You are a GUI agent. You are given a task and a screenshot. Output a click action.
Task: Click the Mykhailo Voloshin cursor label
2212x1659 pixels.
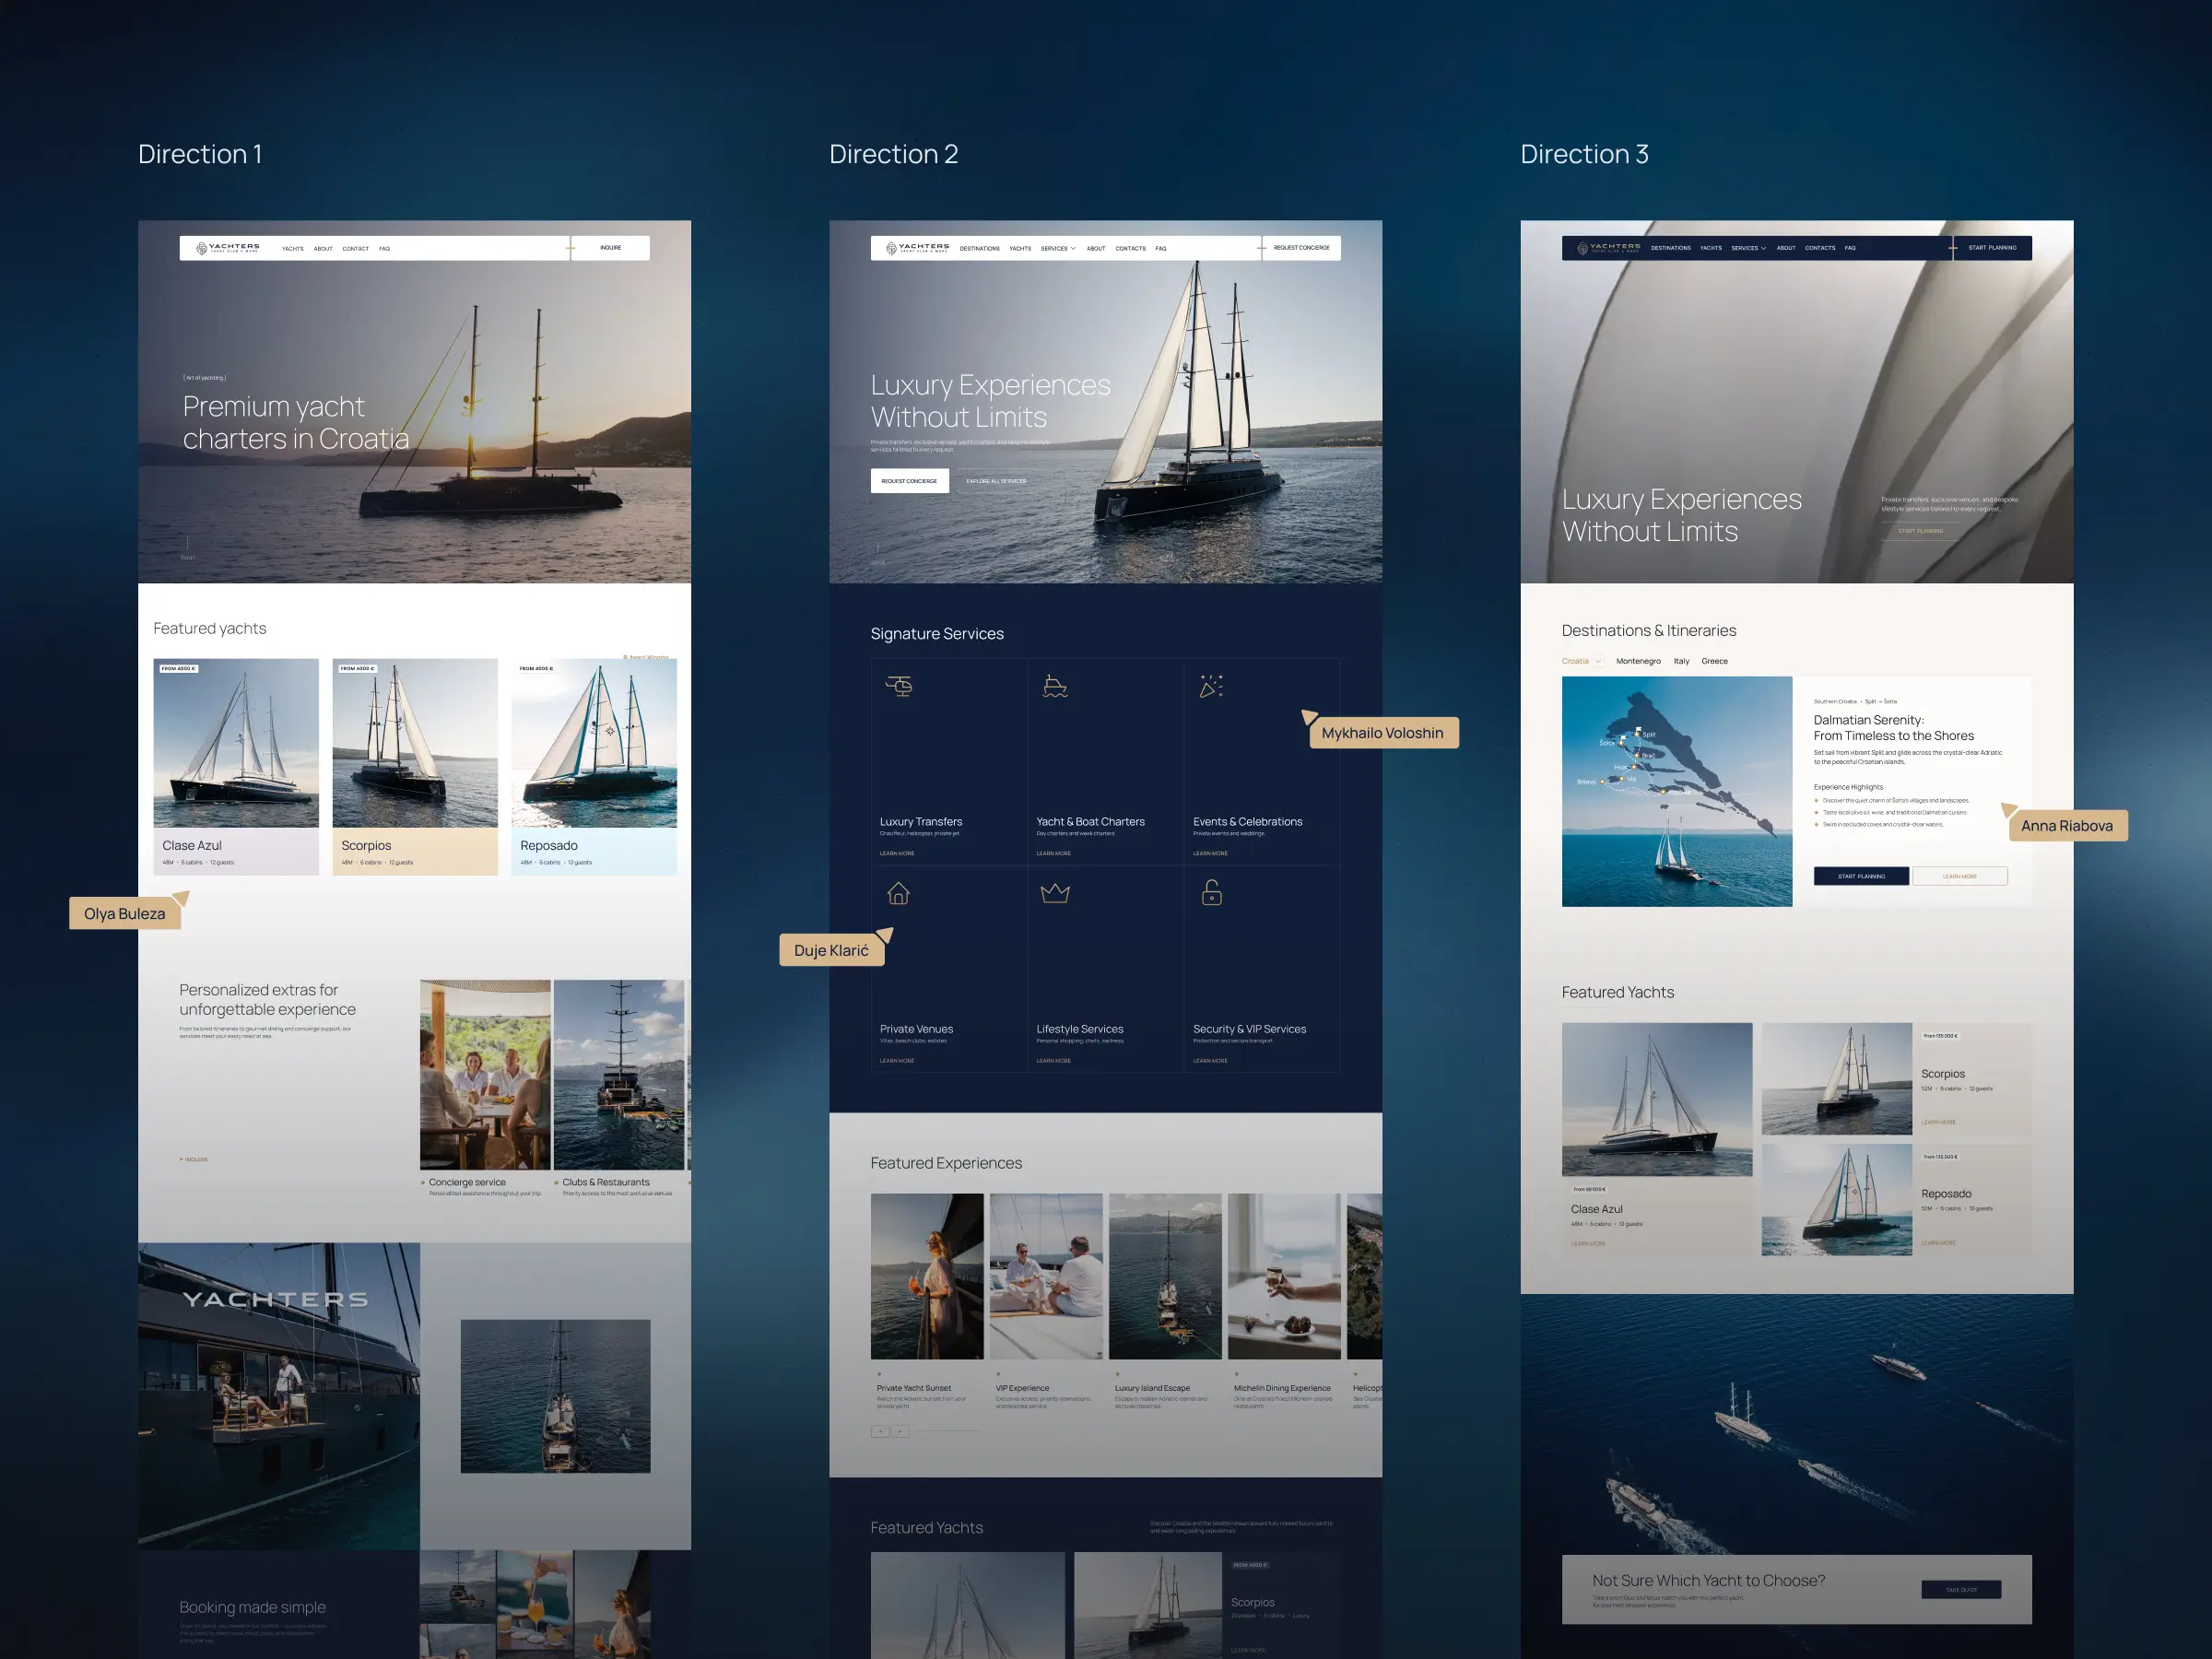(1383, 733)
